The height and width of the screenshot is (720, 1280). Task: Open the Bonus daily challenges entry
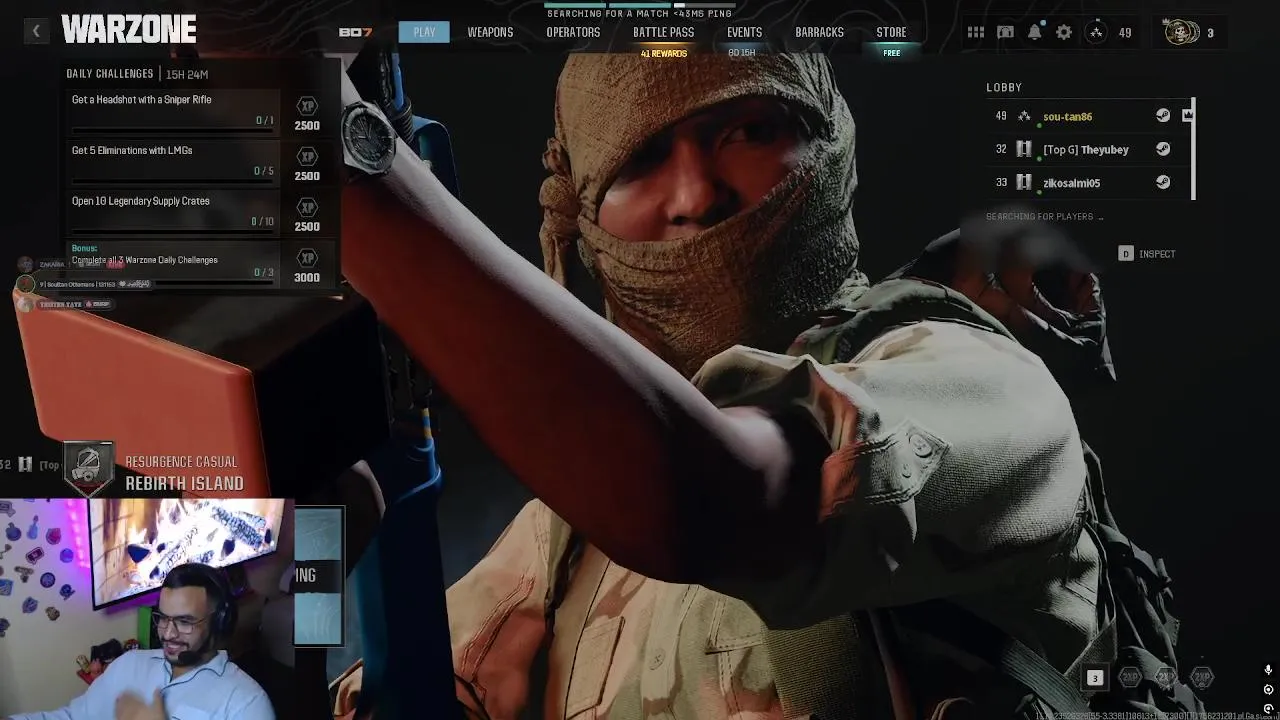172,264
